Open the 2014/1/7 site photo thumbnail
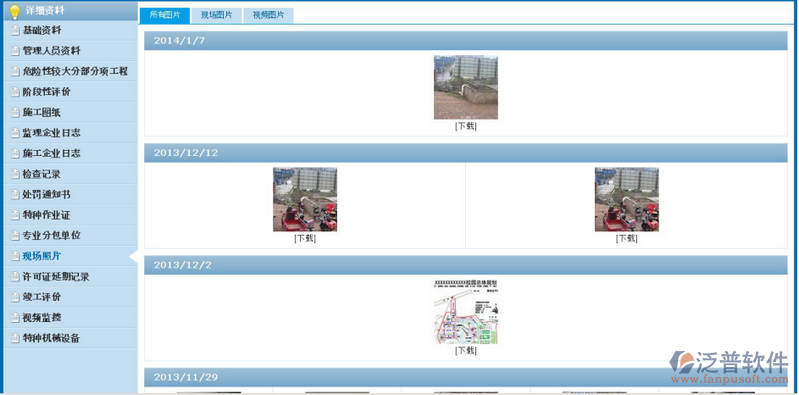 click(466, 87)
